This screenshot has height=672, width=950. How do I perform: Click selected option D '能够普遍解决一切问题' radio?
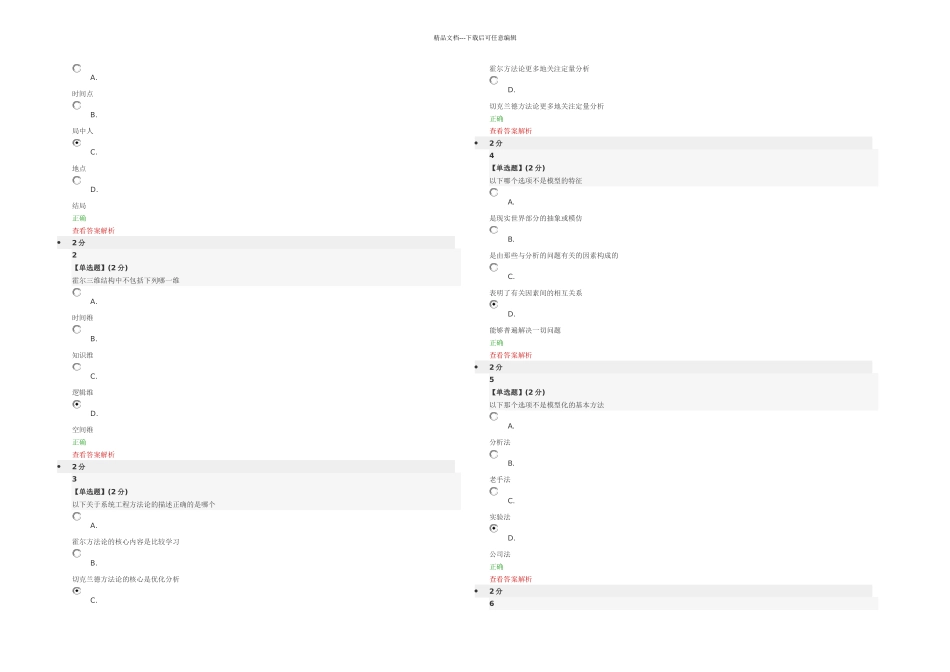(494, 305)
